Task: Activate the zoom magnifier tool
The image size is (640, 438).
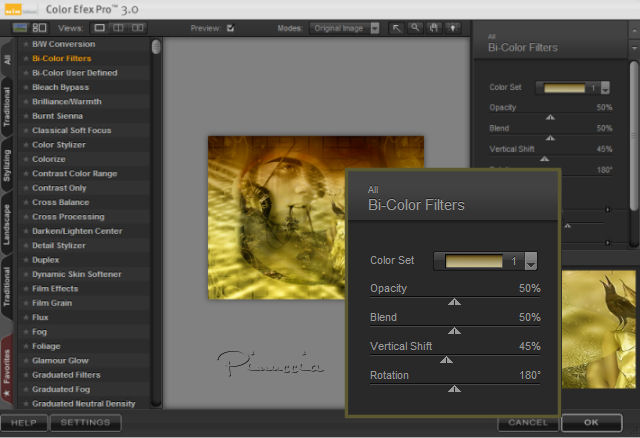Action: click(414, 28)
